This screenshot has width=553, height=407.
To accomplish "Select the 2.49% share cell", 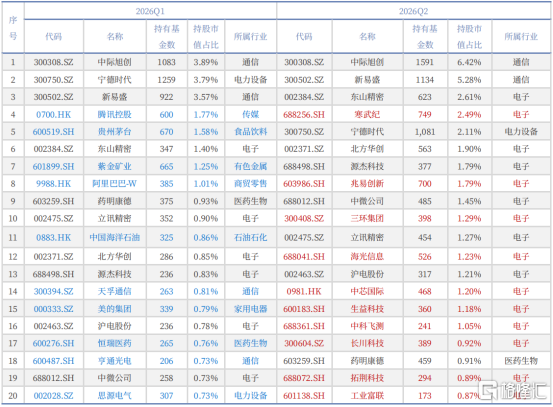I will pyautogui.click(x=469, y=115).
